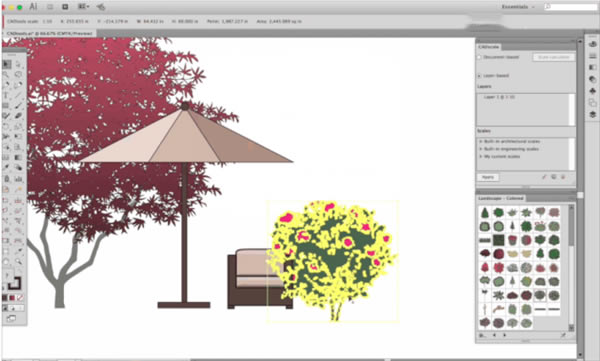Switch to the CADscale panel tab
This screenshot has width=600, height=361.
click(489, 47)
